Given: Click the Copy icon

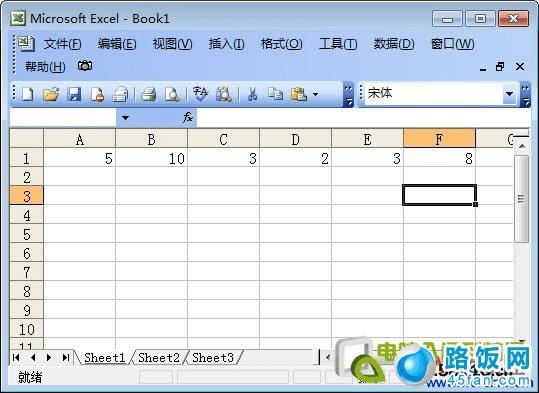Looking at the screenshot, I should point(275,94).
